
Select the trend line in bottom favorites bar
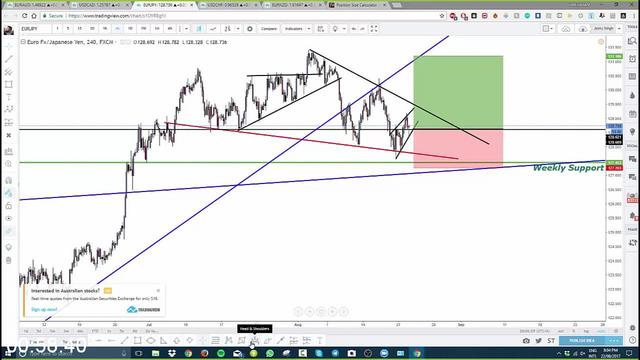pos(124,340)
